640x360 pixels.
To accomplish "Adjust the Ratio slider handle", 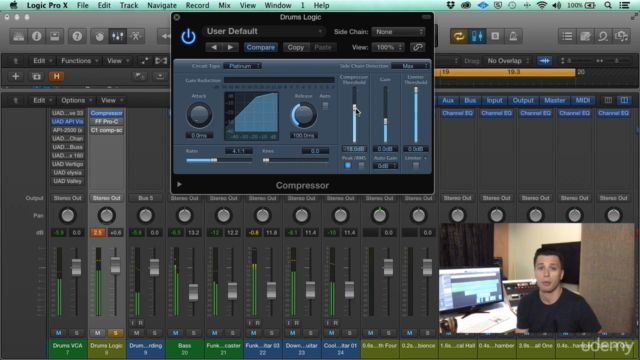I will 214,160.
